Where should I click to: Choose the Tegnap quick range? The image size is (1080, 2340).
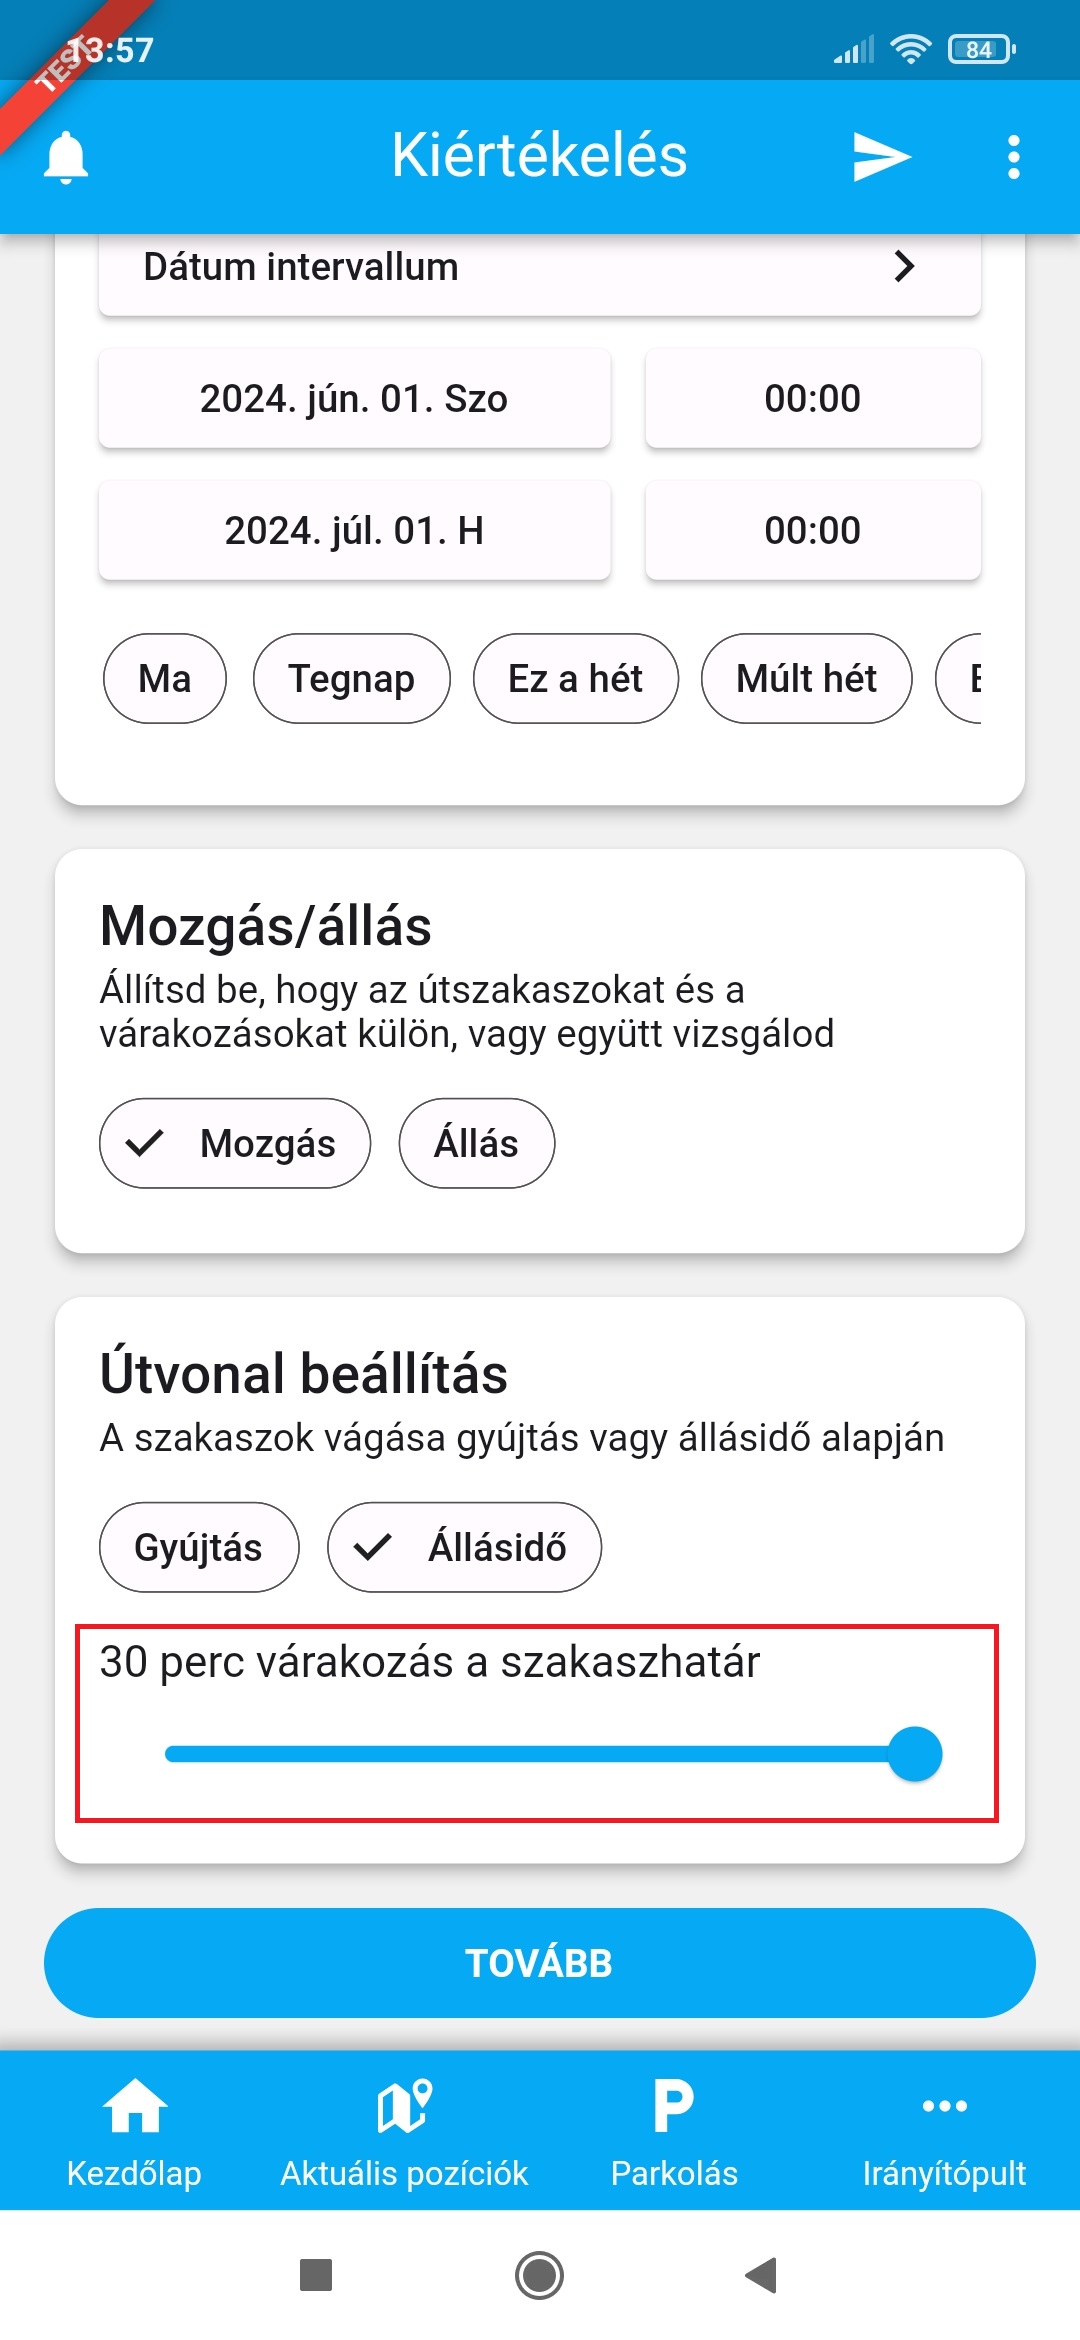(351, 678)
